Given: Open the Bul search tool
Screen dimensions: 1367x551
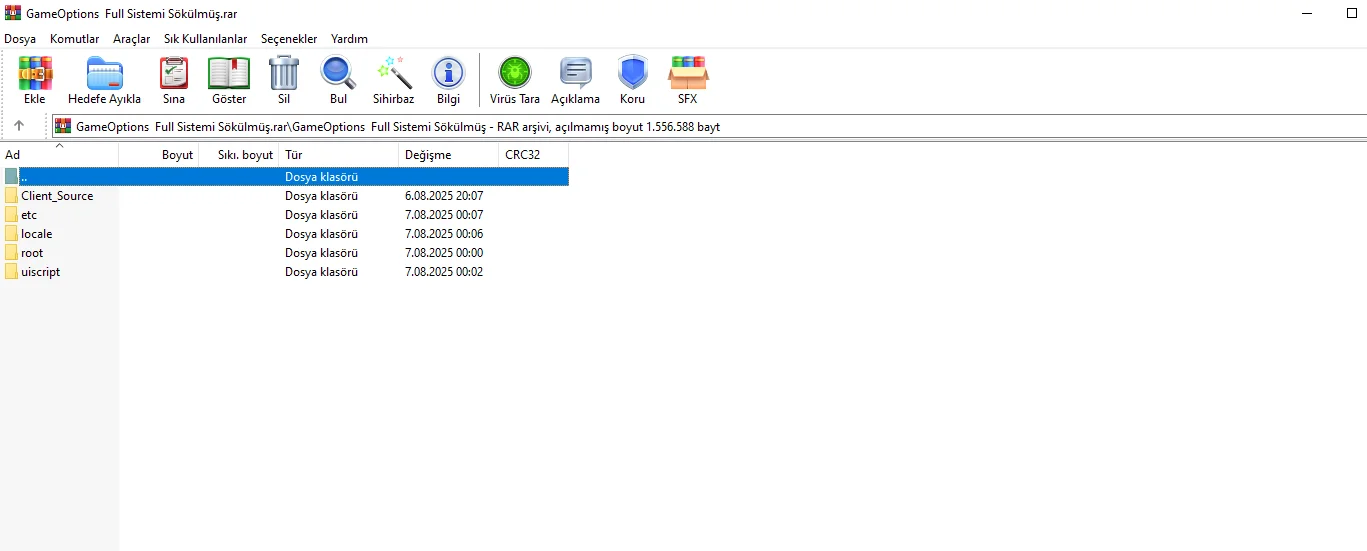Looking at the screenshot, I should click(338, 73).
